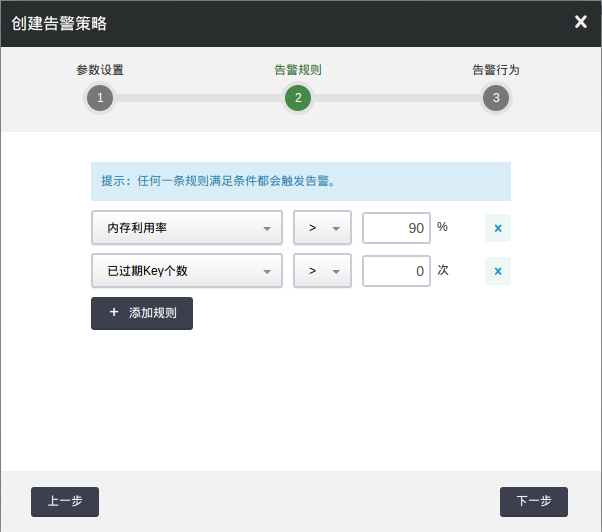Delete the 内存利用率 rule row
602x532 pixels.
498,229
